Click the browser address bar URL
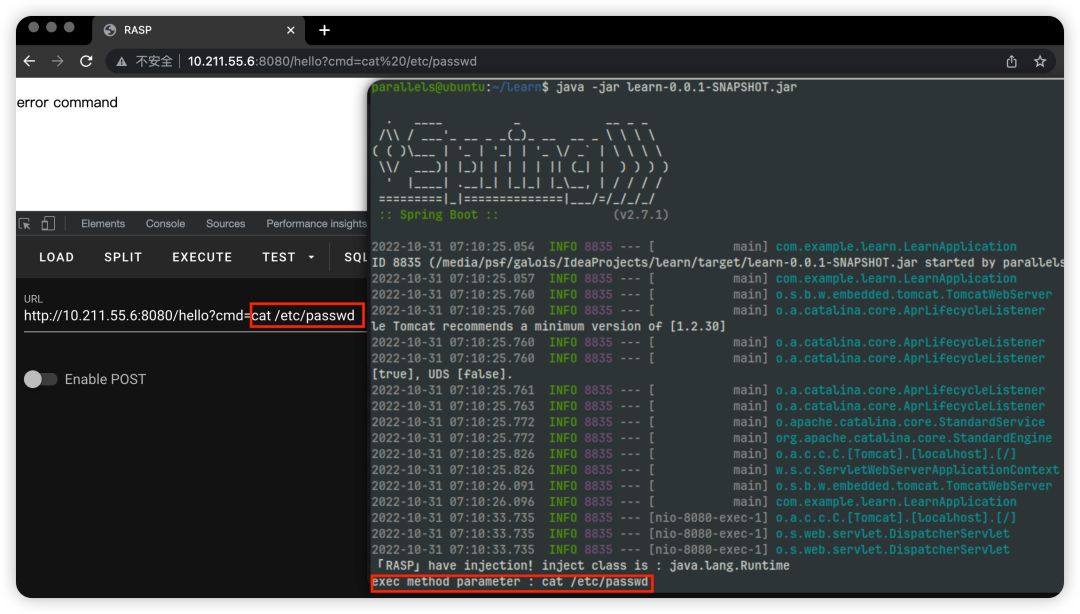This screenshot has height=614, width=1080. [332, 61]
